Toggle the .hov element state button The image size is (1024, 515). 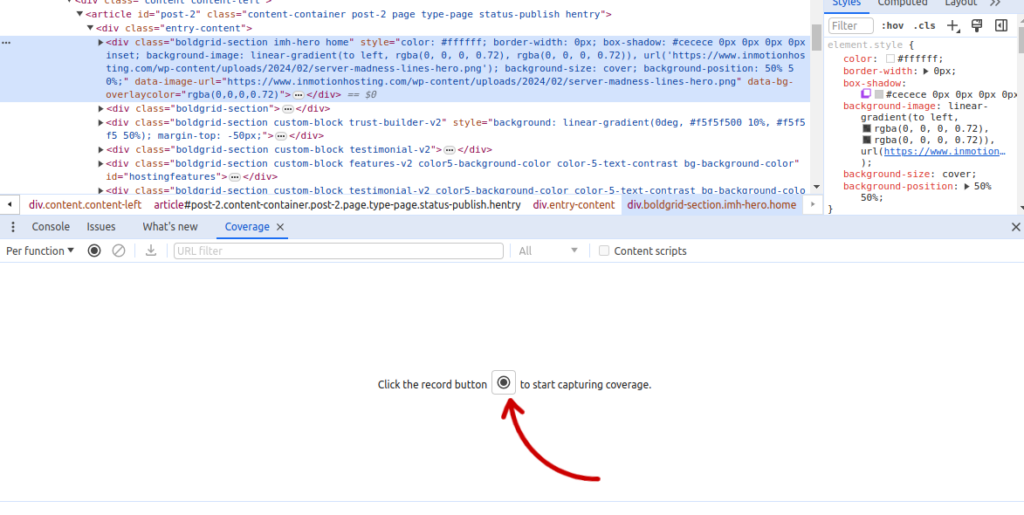892,26
